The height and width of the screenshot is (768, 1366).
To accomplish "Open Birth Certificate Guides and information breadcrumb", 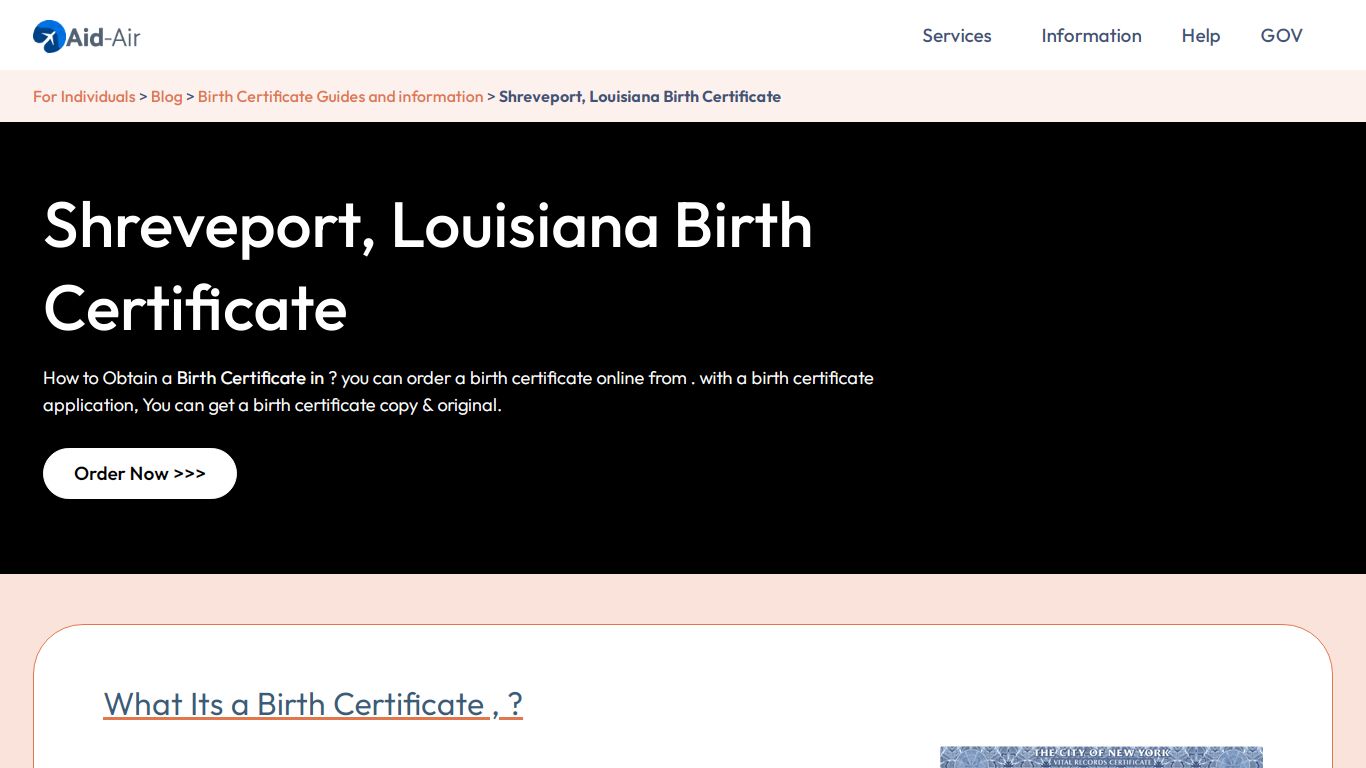I will coord(340,97).
